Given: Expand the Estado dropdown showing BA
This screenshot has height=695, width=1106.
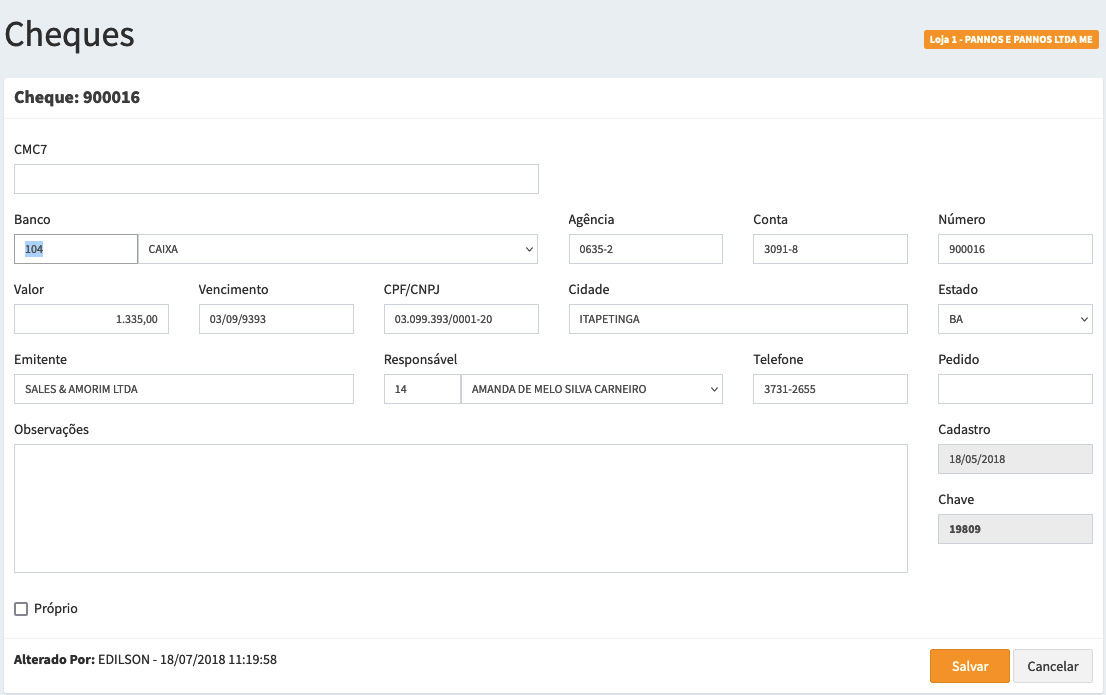Looking at the screenshot, I should point(1015,319).
